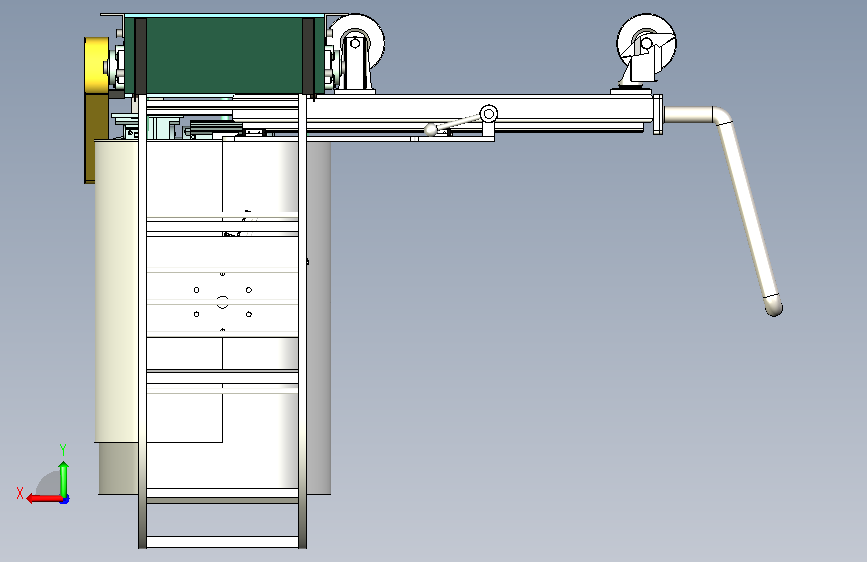Select the dark green motor housing block
Viewport: 867px width, 562px height.
click(224, 55)
